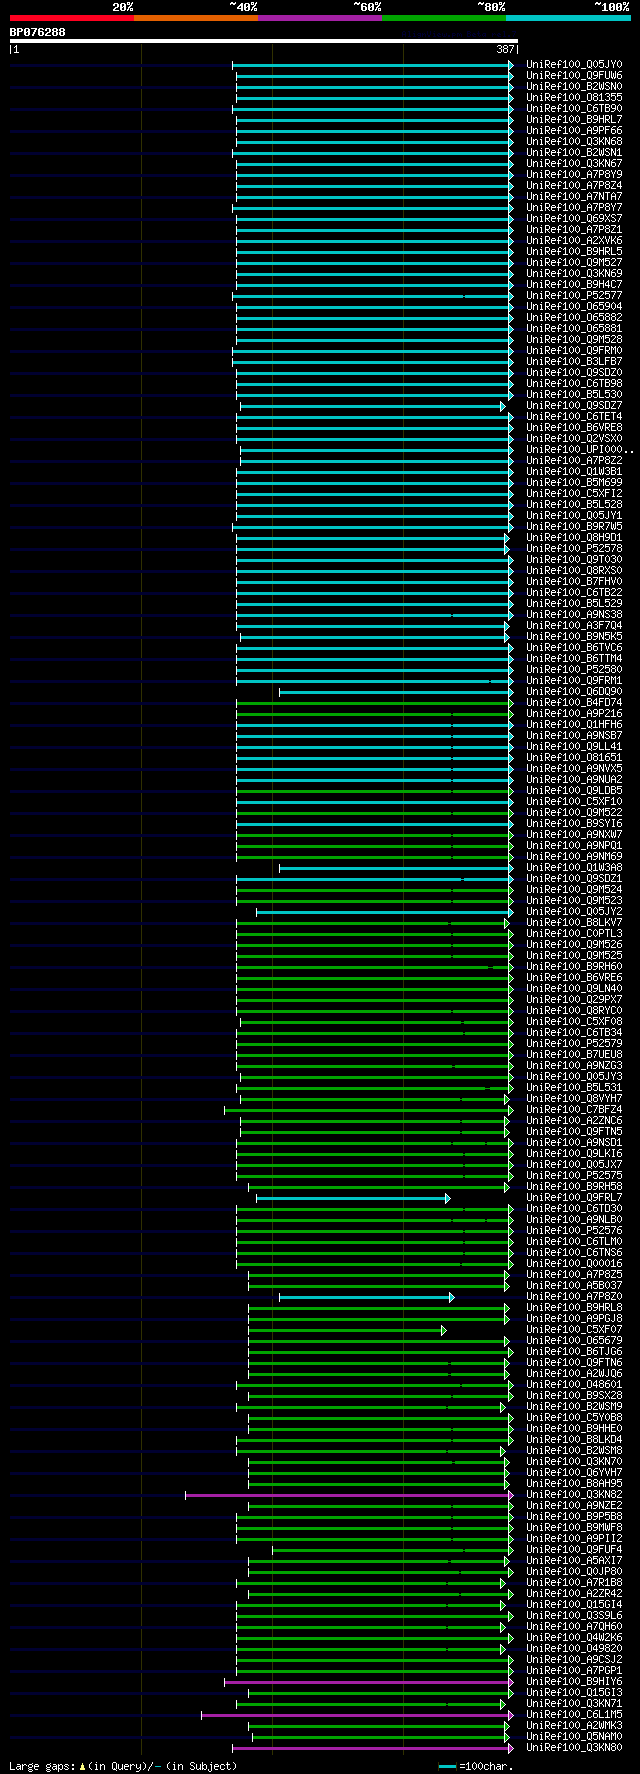The width and height of the screenshot is (640, 1774).
Task: Select the UniRef100_C5XFI2 hit
Action: (574, 494)
